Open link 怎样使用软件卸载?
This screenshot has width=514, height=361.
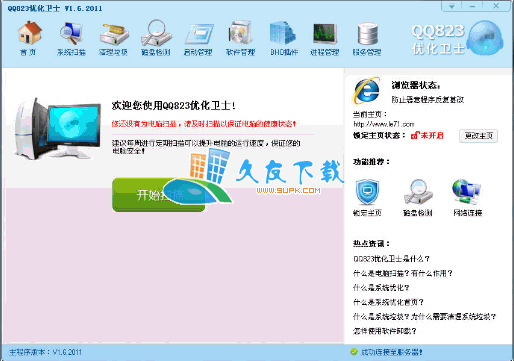pyautogui.click(x=385, y=331)
